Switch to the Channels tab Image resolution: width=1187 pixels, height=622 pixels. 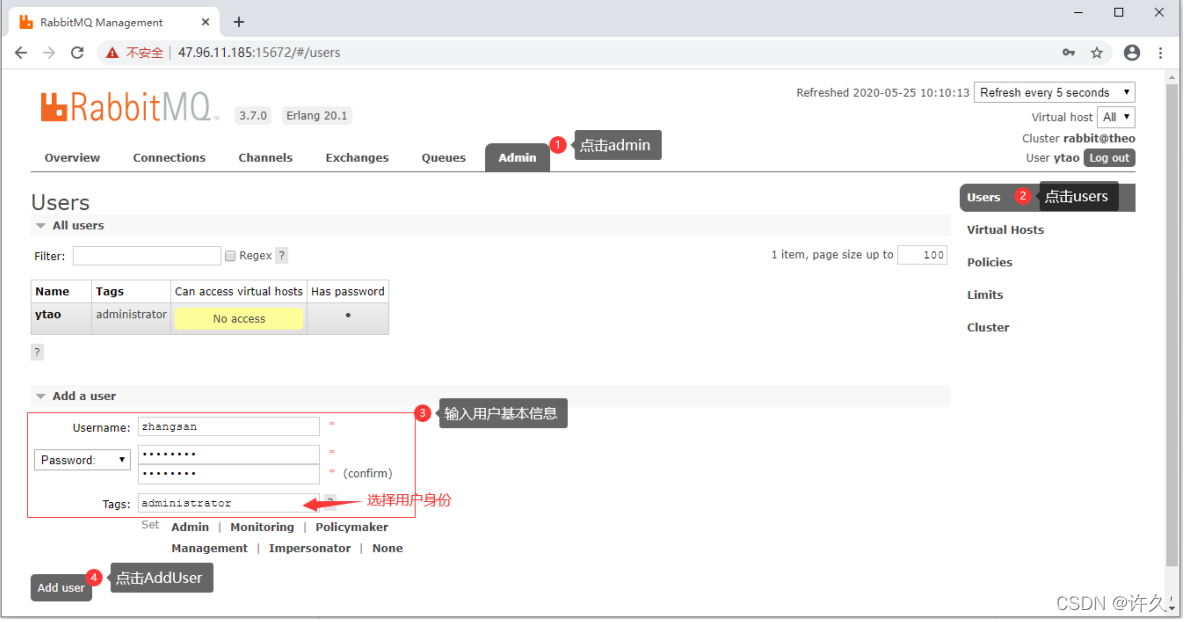(x=266, y=158)
